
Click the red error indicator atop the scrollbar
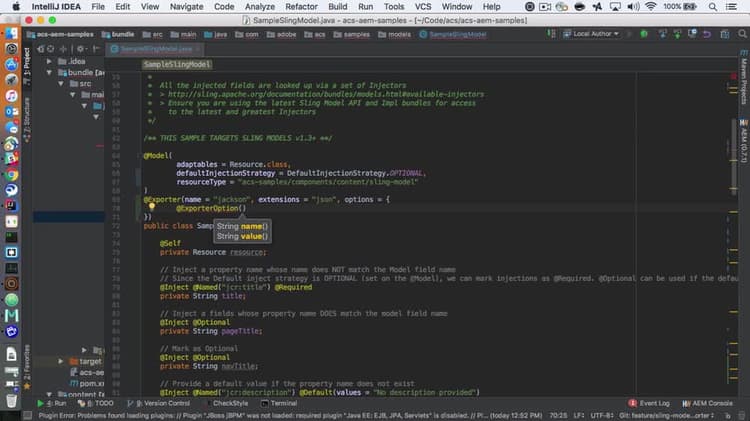(x=733, y=77)
